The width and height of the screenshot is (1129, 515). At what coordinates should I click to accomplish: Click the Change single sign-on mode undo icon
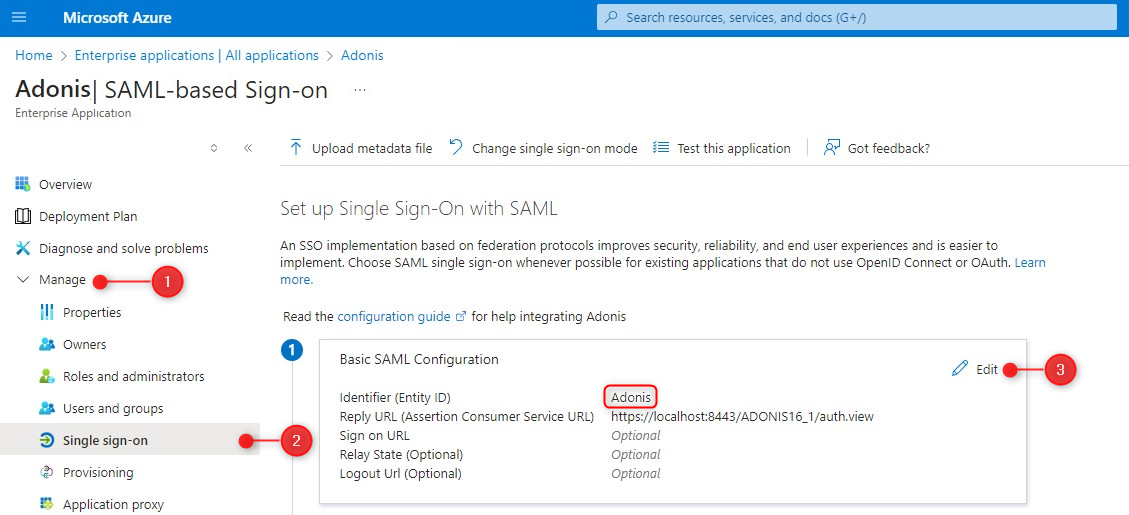[456, 148]
